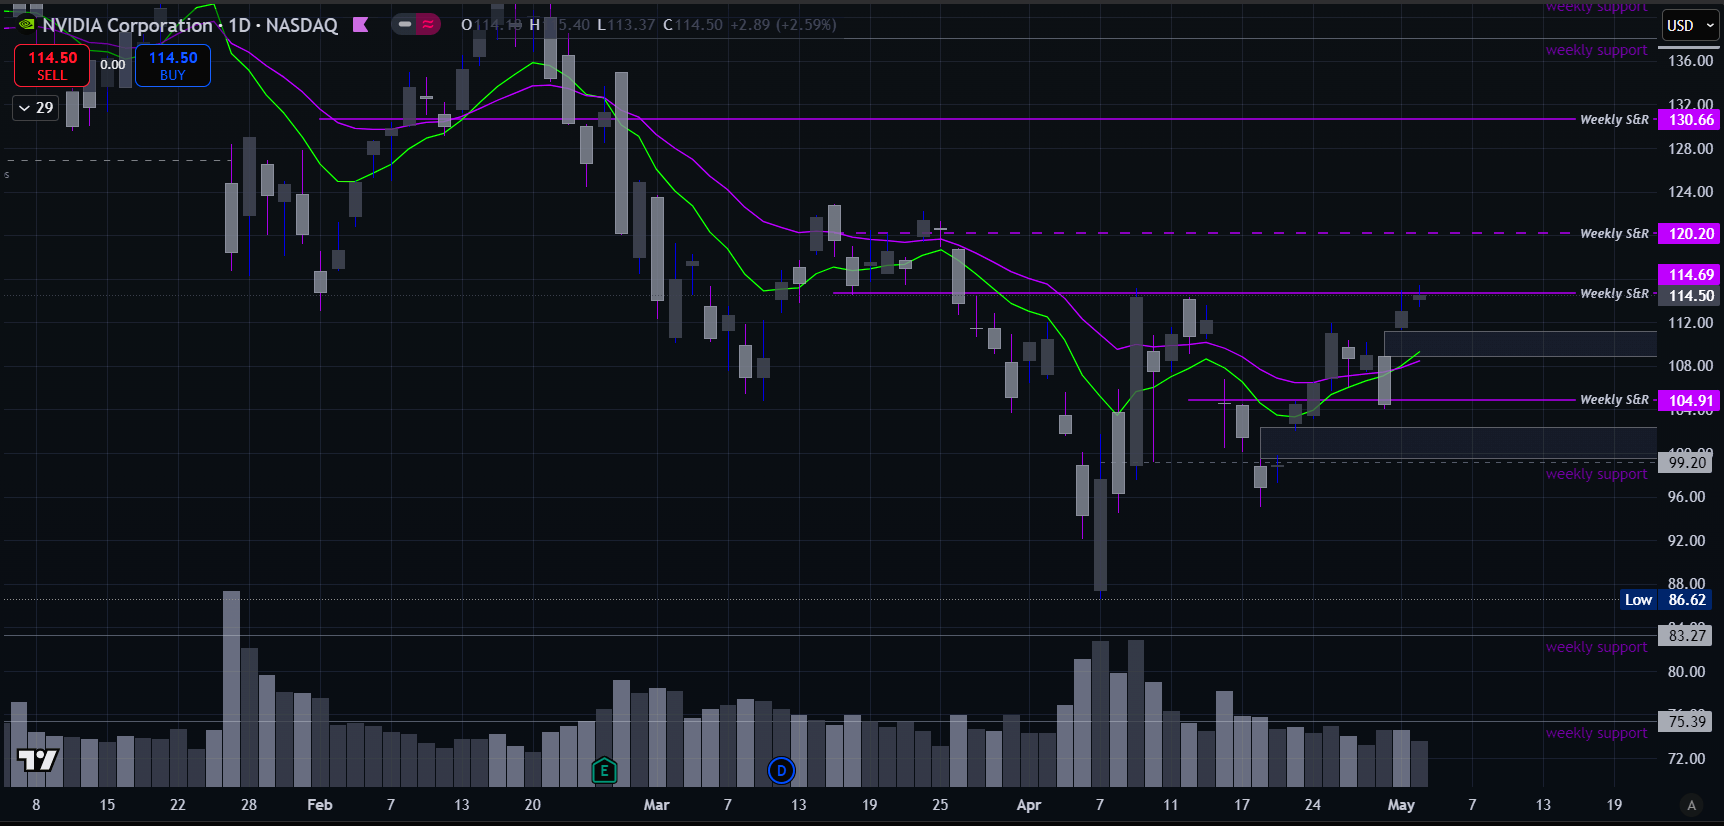Click the 114.50 BUY button
Image resolution: width=1724 pixels, height=826 pixels.
pos(173,65)
